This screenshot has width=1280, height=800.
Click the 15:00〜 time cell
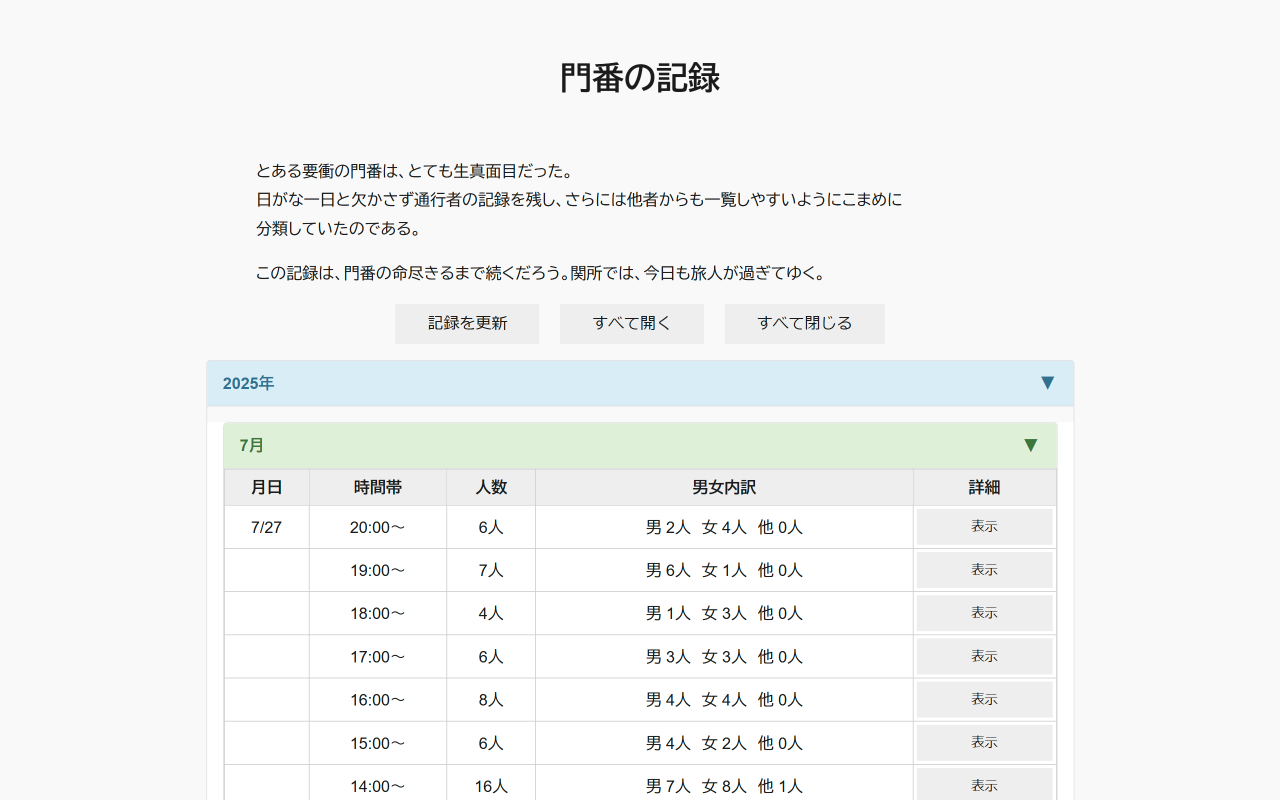[x=378, y=743]
